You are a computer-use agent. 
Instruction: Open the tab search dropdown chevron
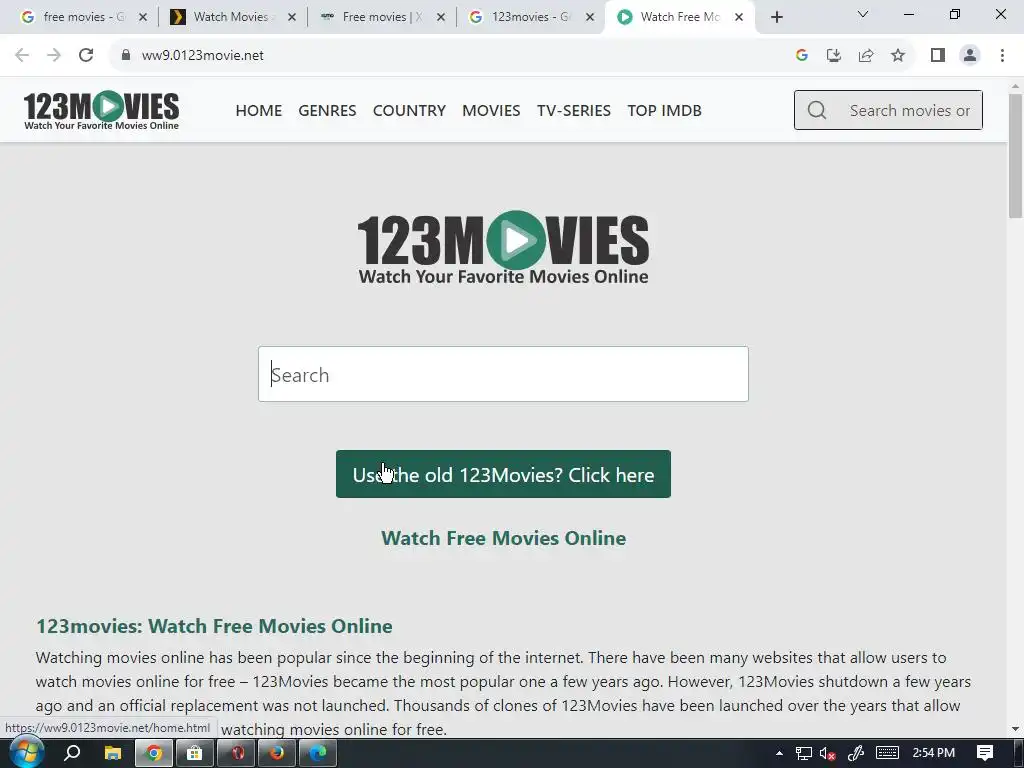863,14
